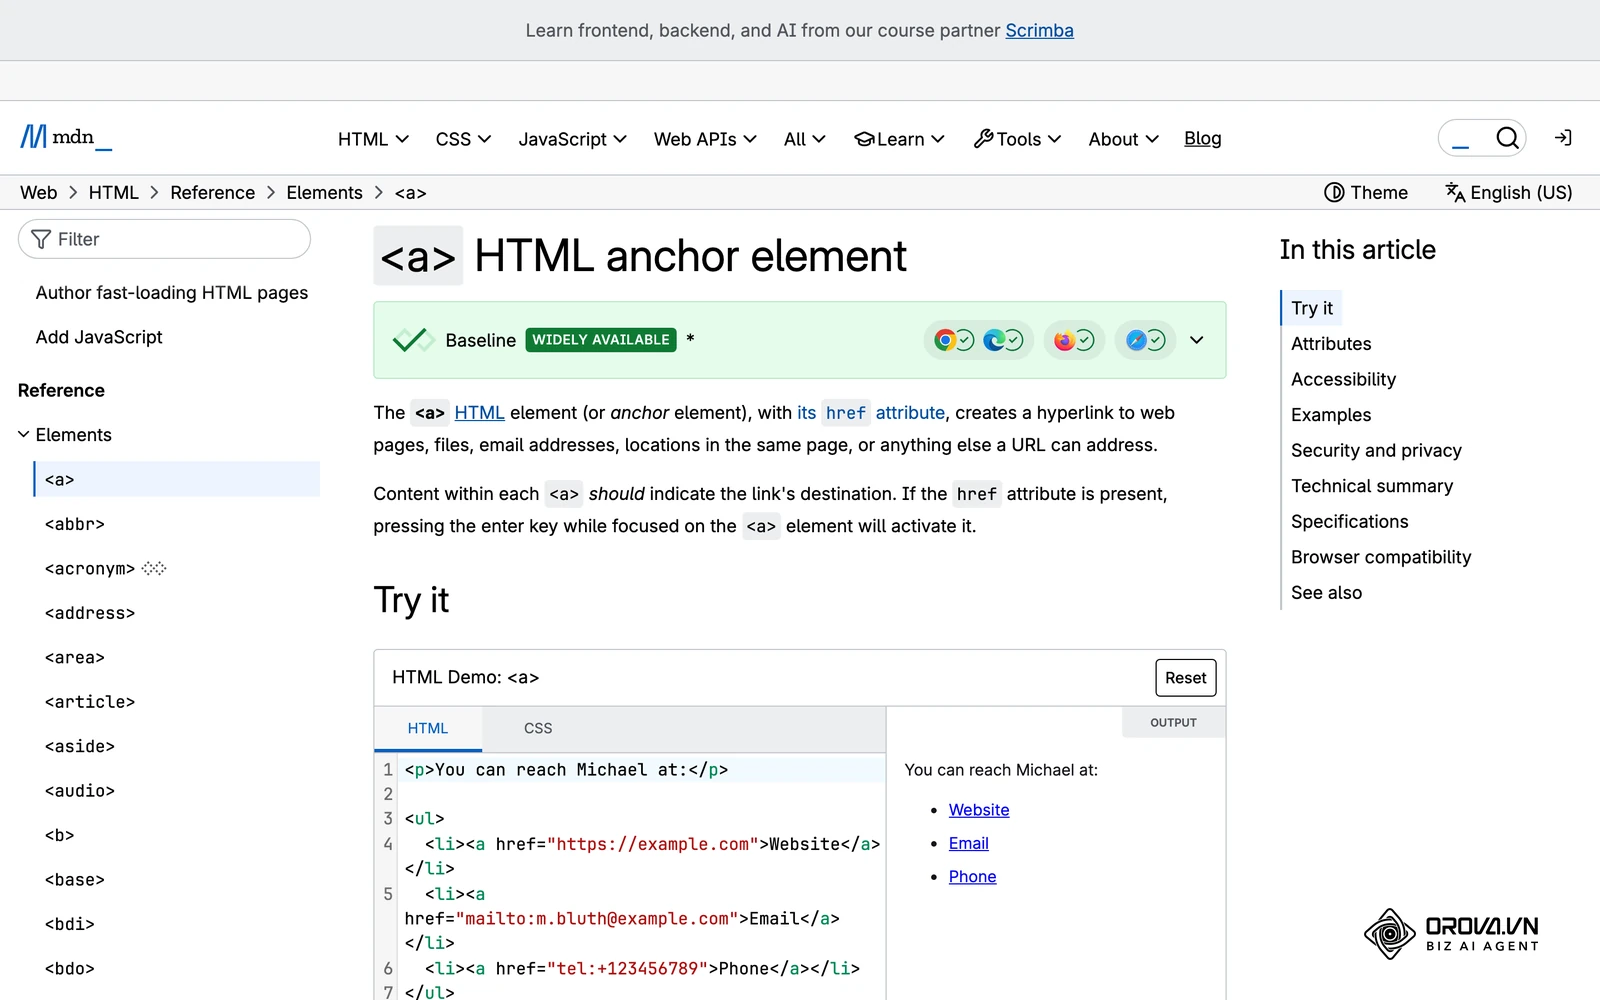Go to Reference breadcrumb
Screen dimensions: 1600x1000
pos(213,193)
